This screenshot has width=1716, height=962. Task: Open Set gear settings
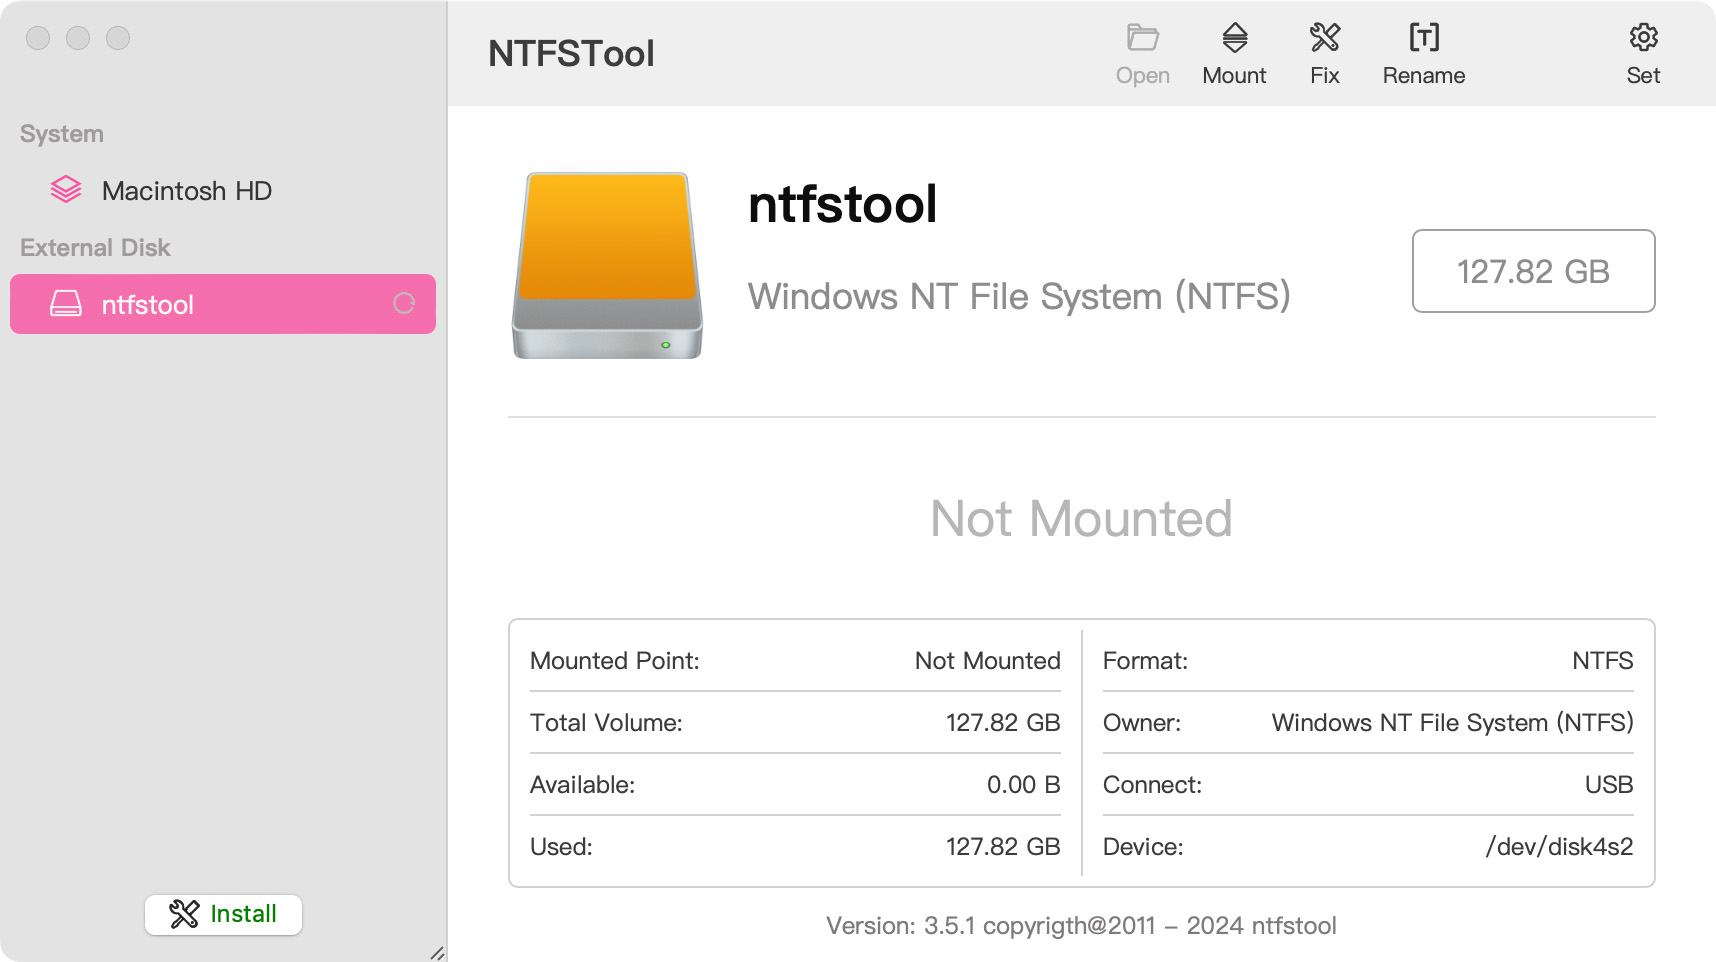(1643, 39)
